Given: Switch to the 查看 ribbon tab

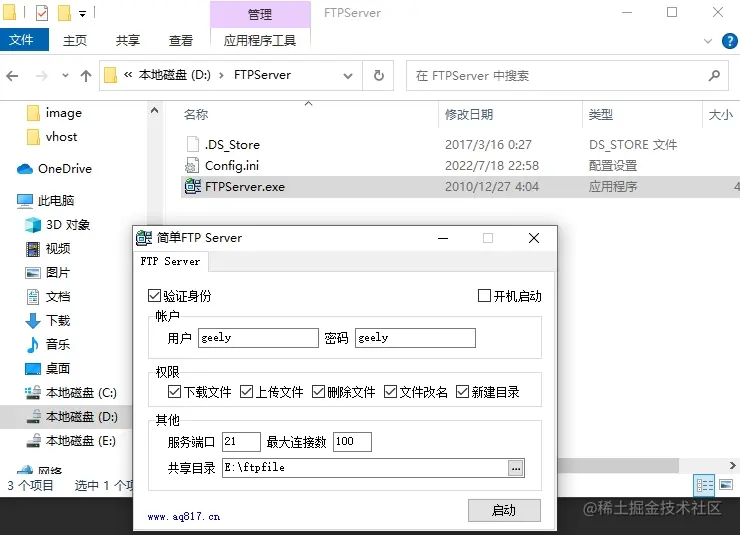Looking at the screenshot, I should pos(181,41).
